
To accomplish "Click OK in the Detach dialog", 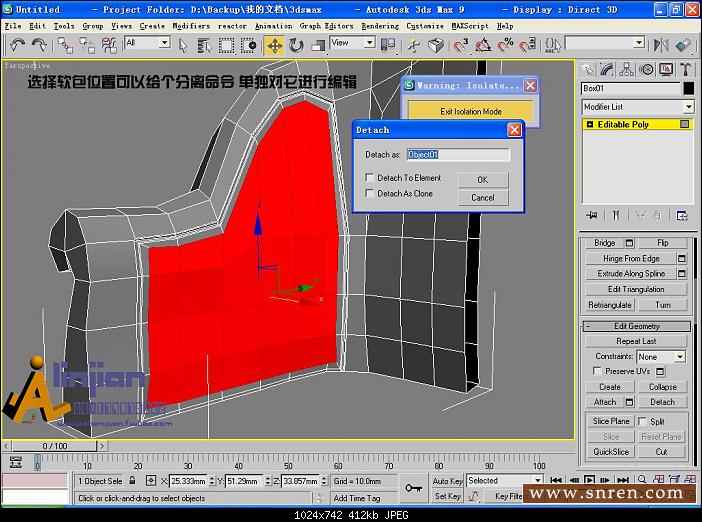I will (x=482, y=180).
